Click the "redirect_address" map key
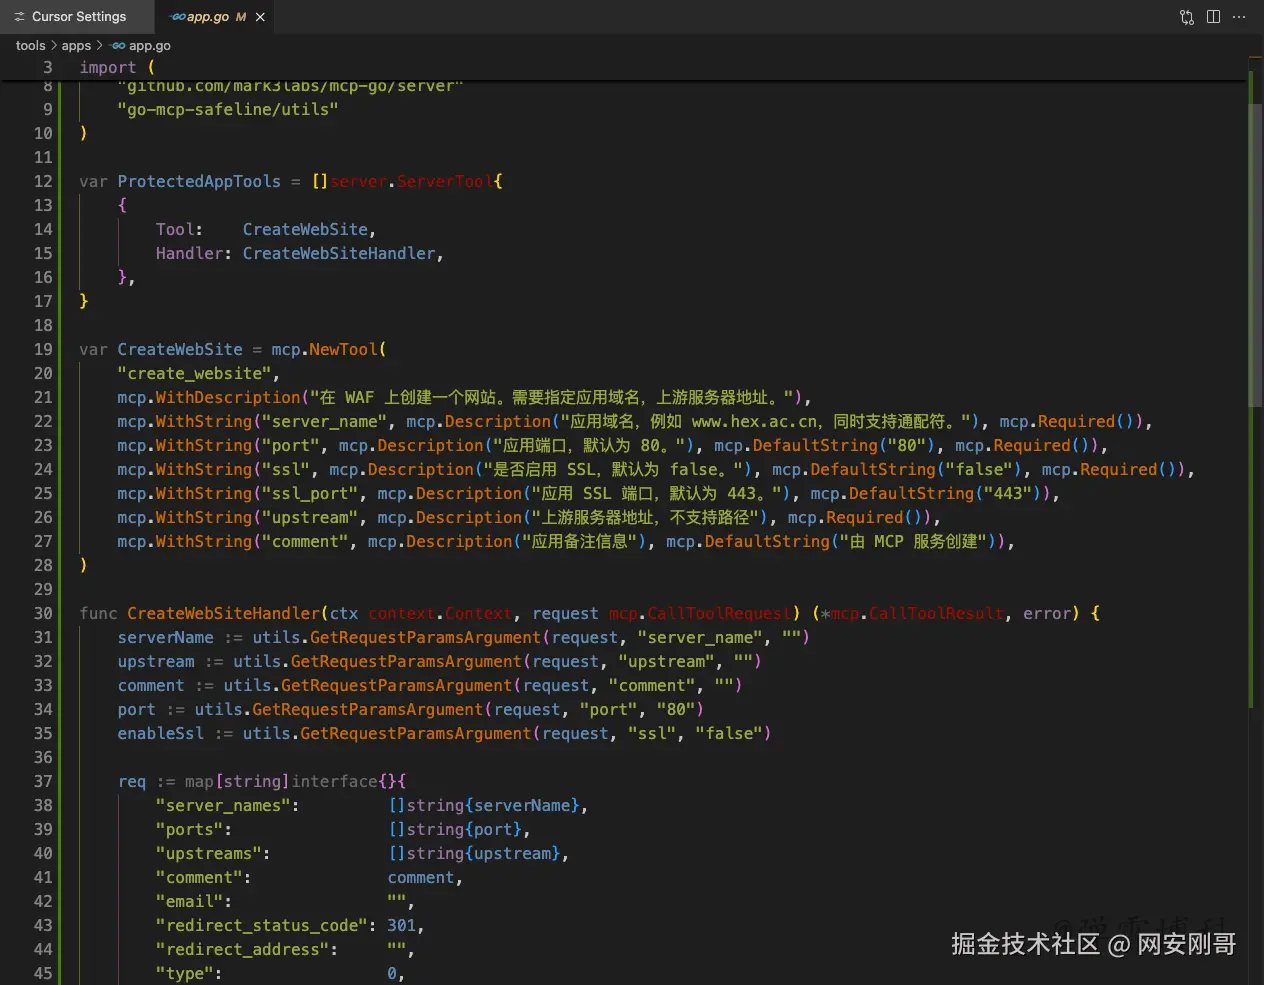Image resolution: width=1264 pixels, height=985 pixels. [x=246, y=950]
